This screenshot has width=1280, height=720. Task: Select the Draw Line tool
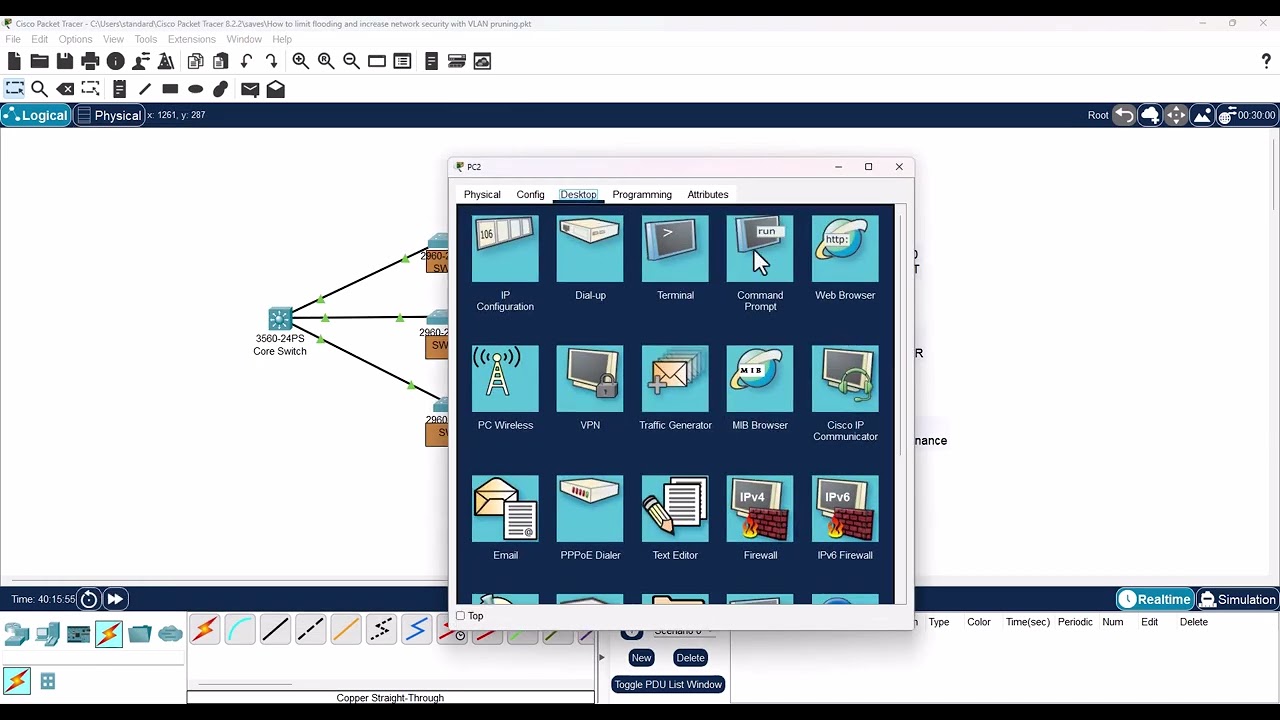coord(145,89)
